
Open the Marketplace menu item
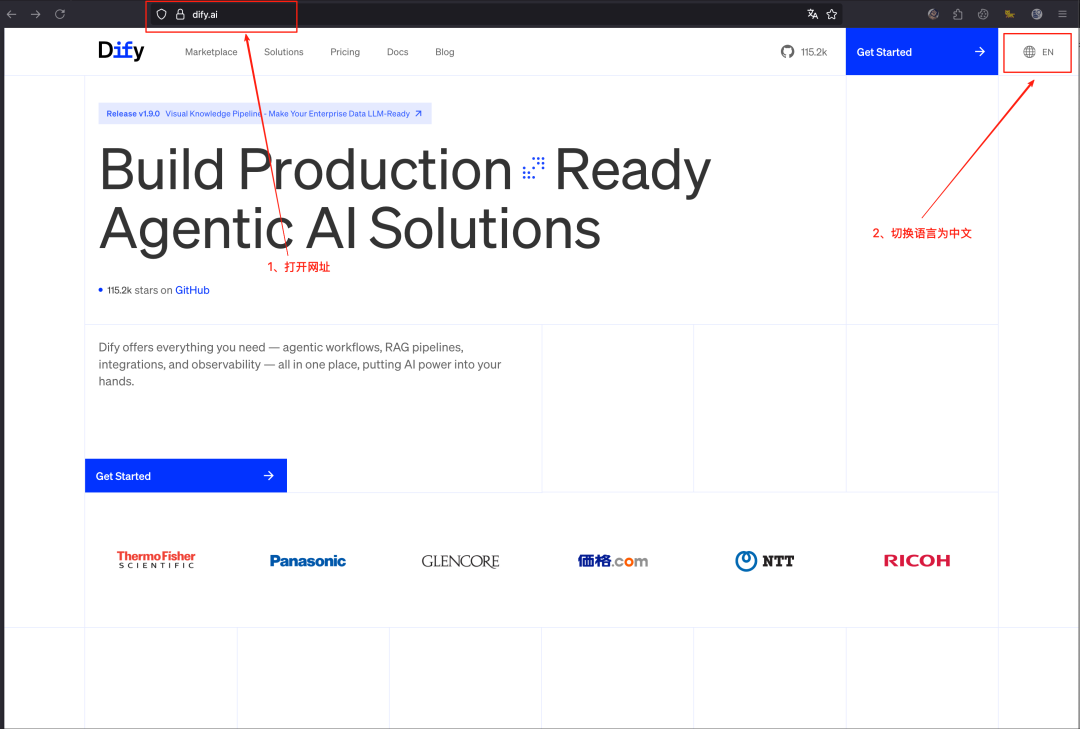tap(211, 52)
